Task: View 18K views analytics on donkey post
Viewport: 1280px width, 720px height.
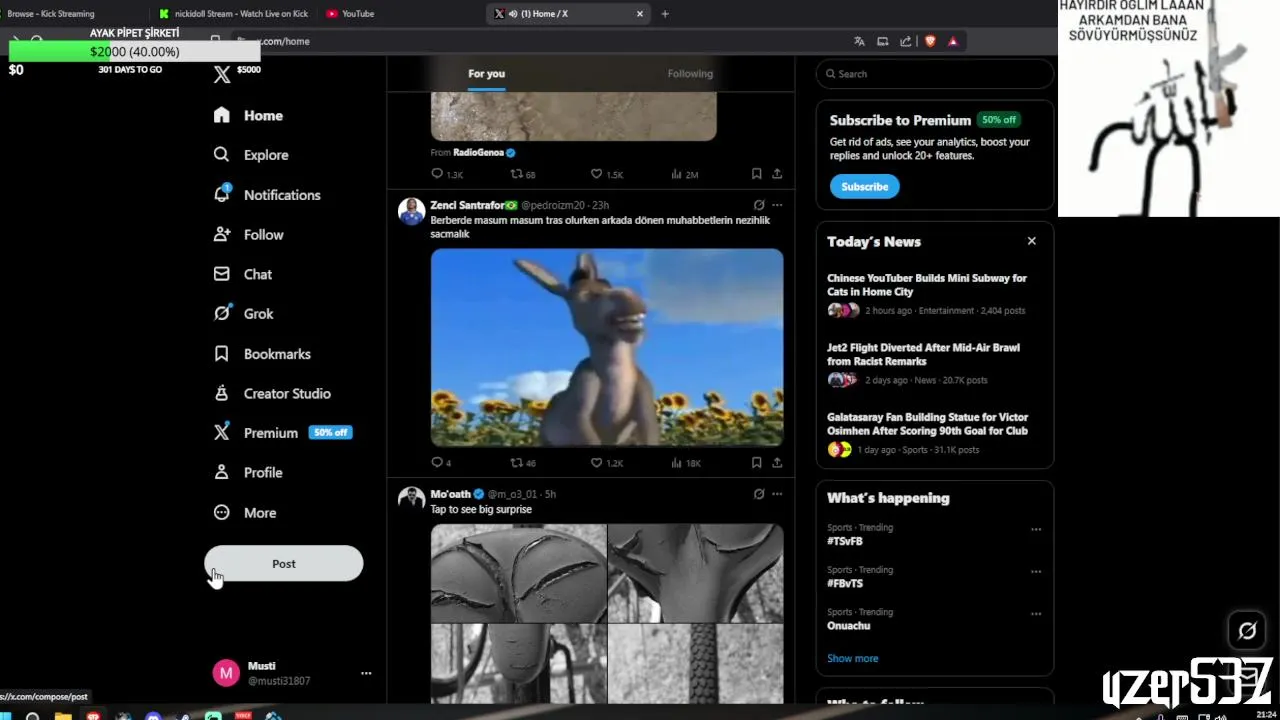Action: pyautogui.click(x=686, y=463)
